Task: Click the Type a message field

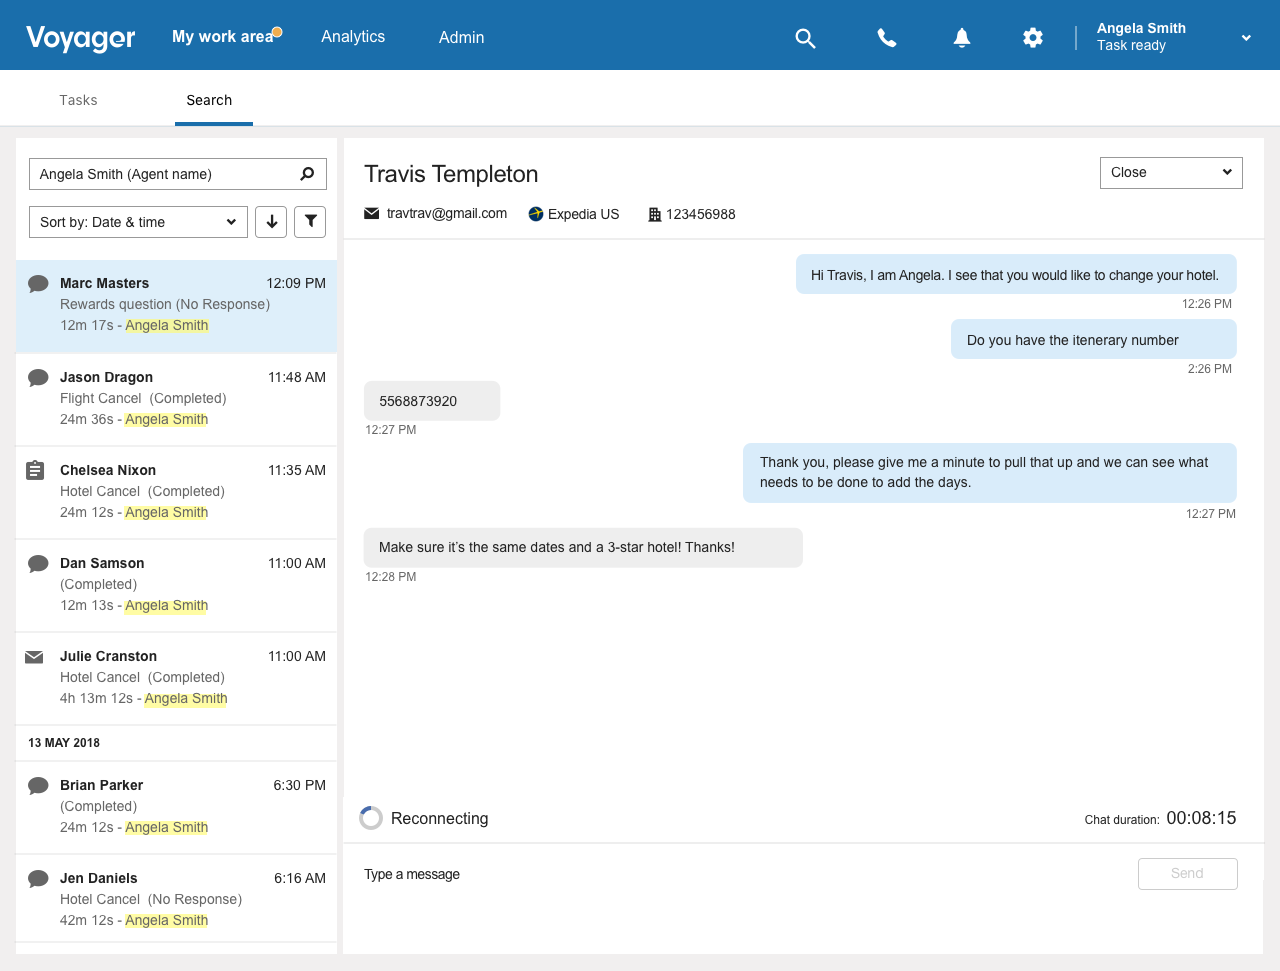Action: pyautogui.click(x=740, y=874)
